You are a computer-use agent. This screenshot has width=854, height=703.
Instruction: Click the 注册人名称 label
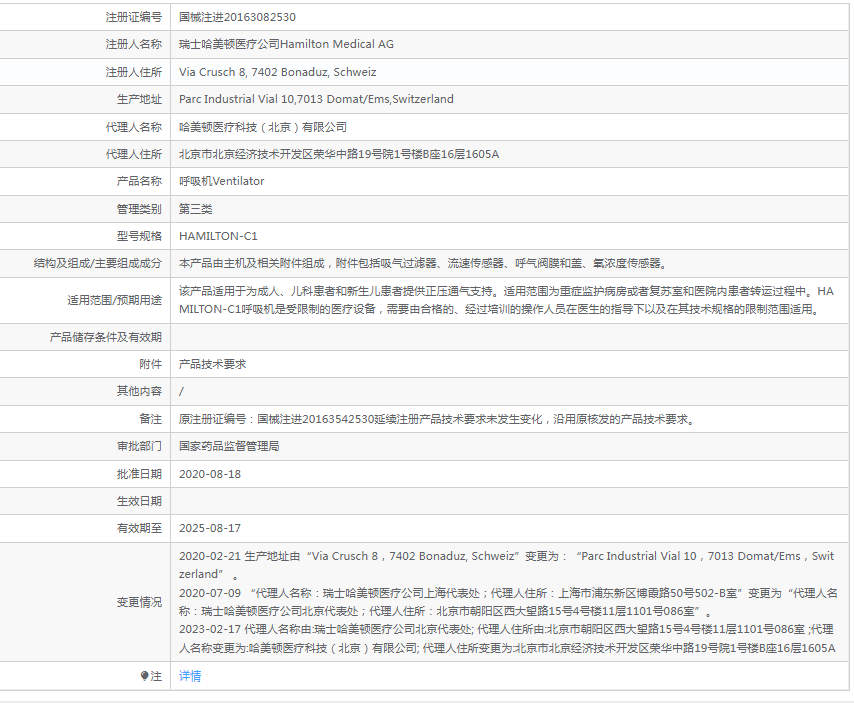pyautogui.click(x=134, y=45)
